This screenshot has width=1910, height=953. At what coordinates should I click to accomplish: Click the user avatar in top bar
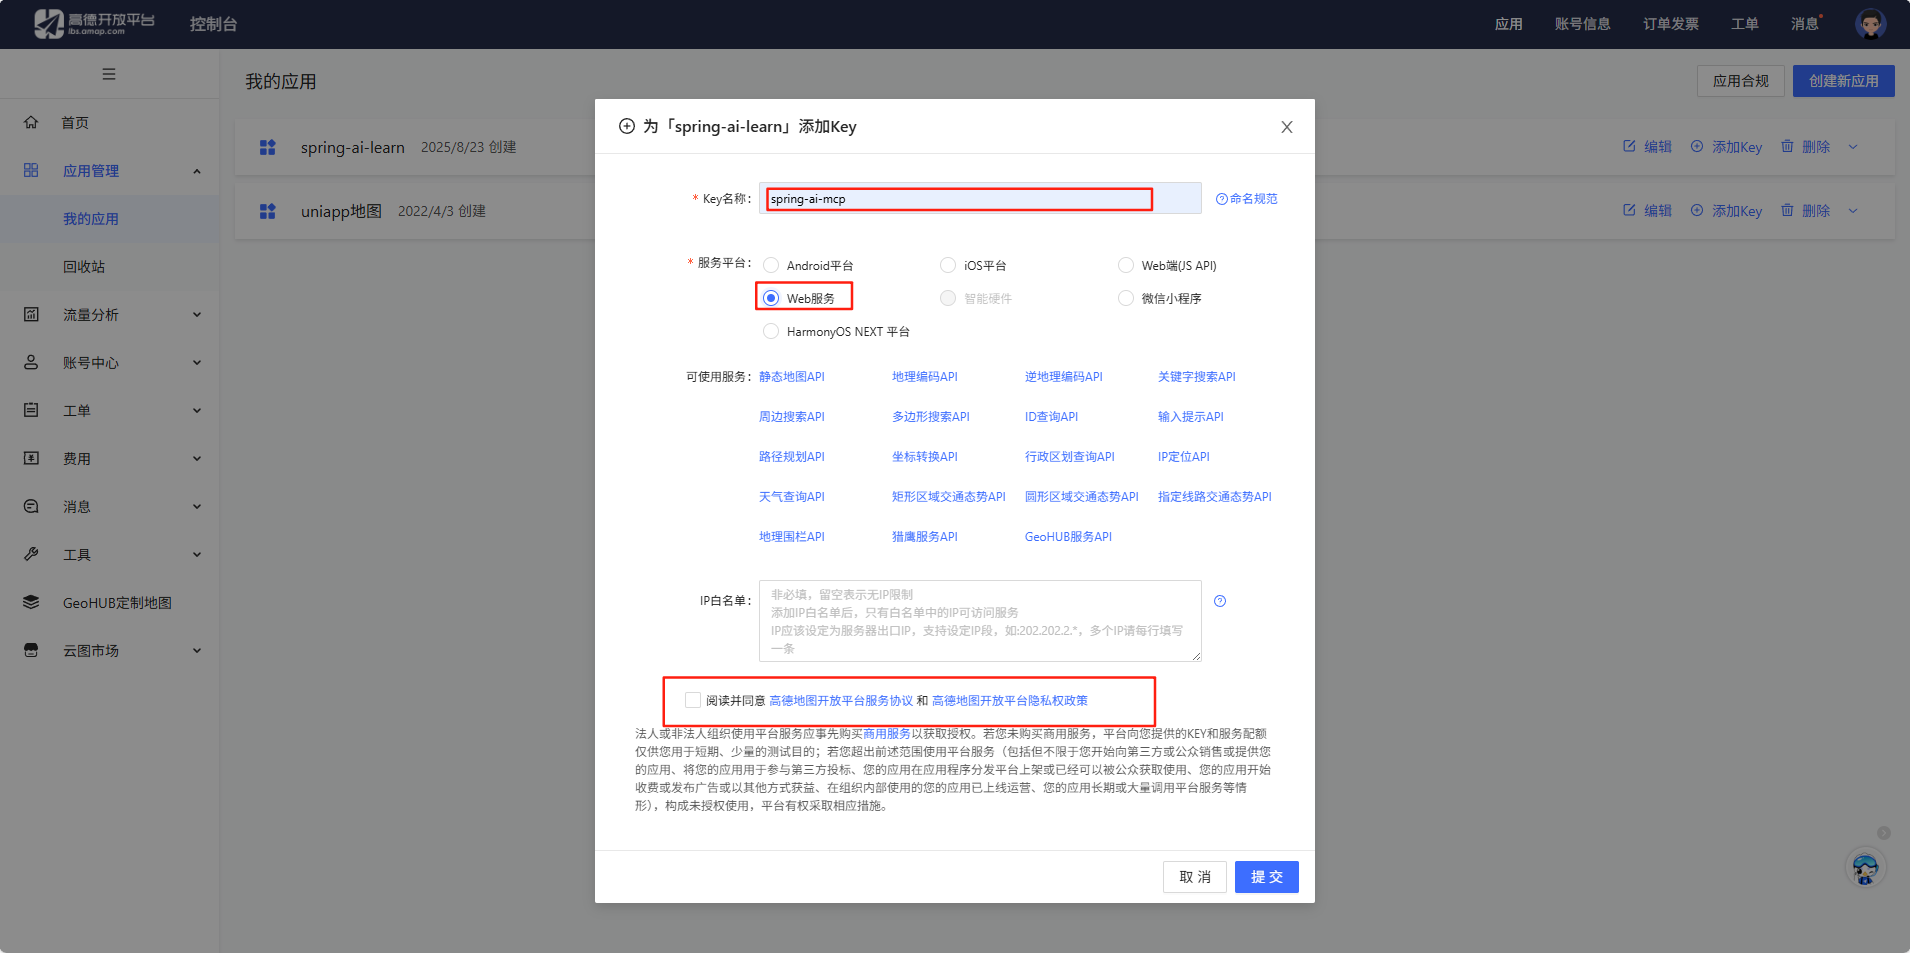1870,23
